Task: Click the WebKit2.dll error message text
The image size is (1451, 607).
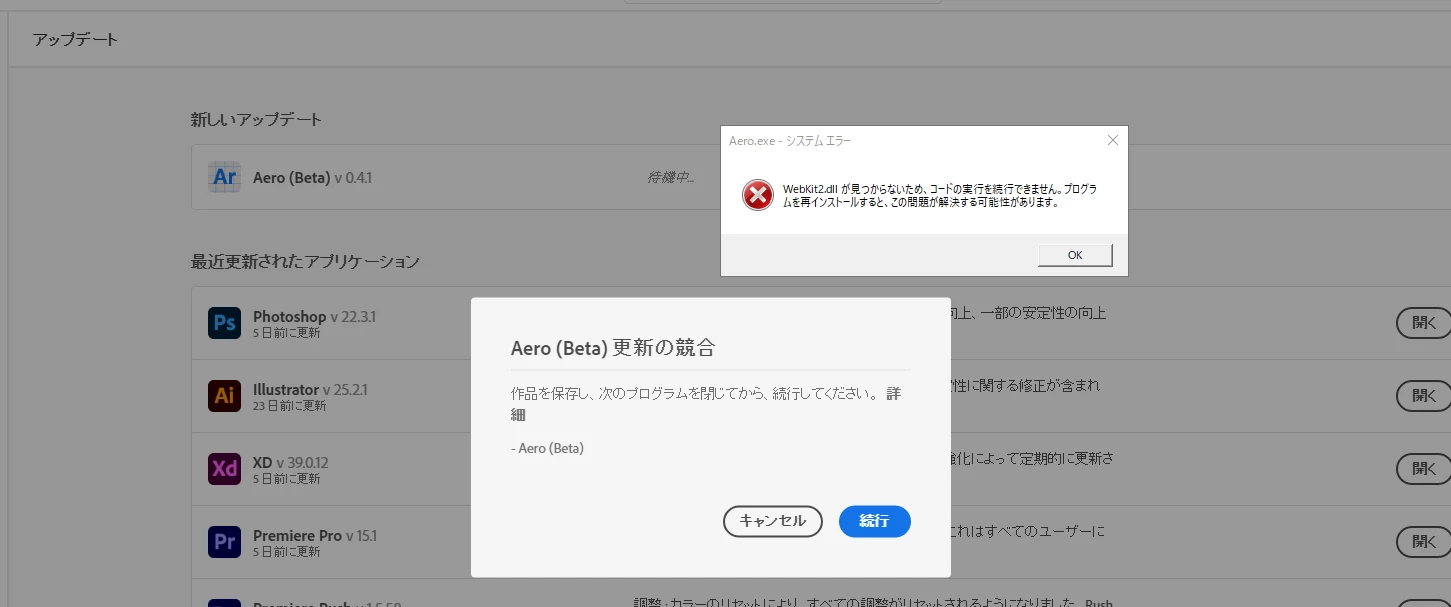Action: [x=939, y=195]
